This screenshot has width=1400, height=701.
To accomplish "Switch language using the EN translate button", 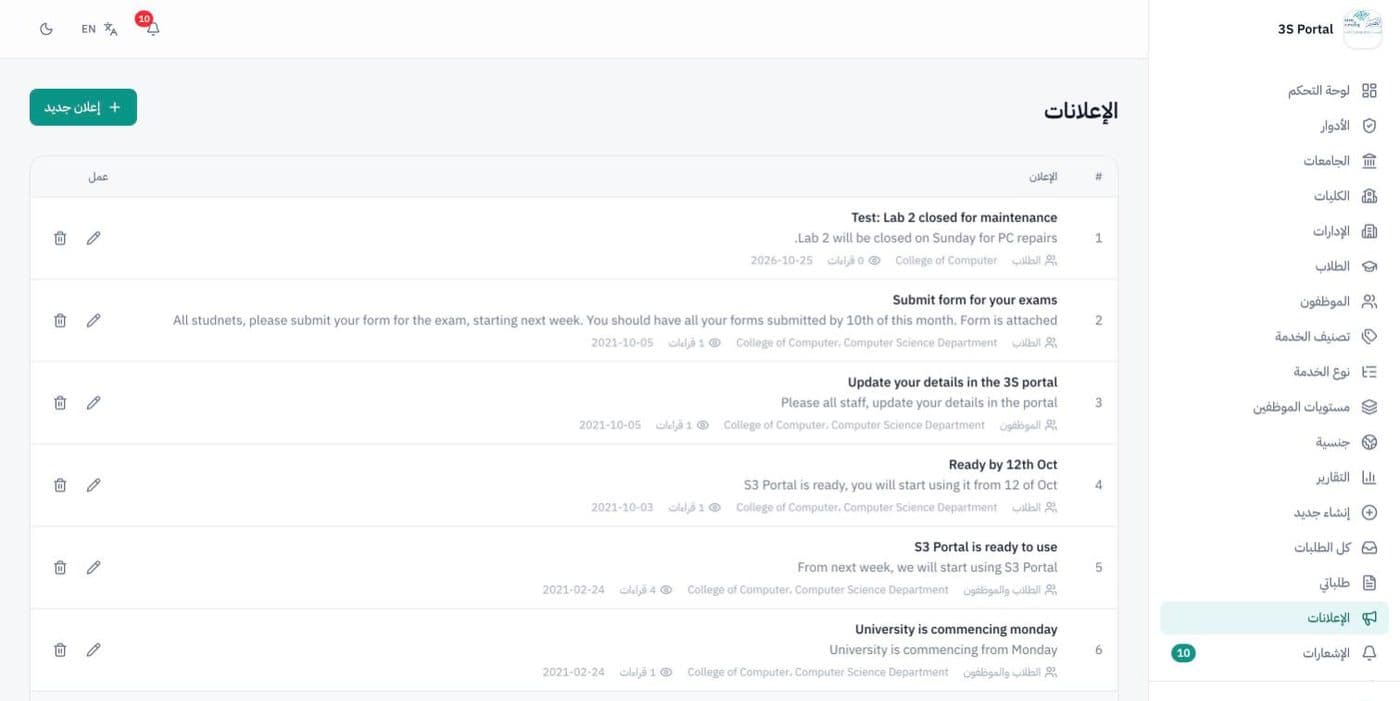I will 99,29.
